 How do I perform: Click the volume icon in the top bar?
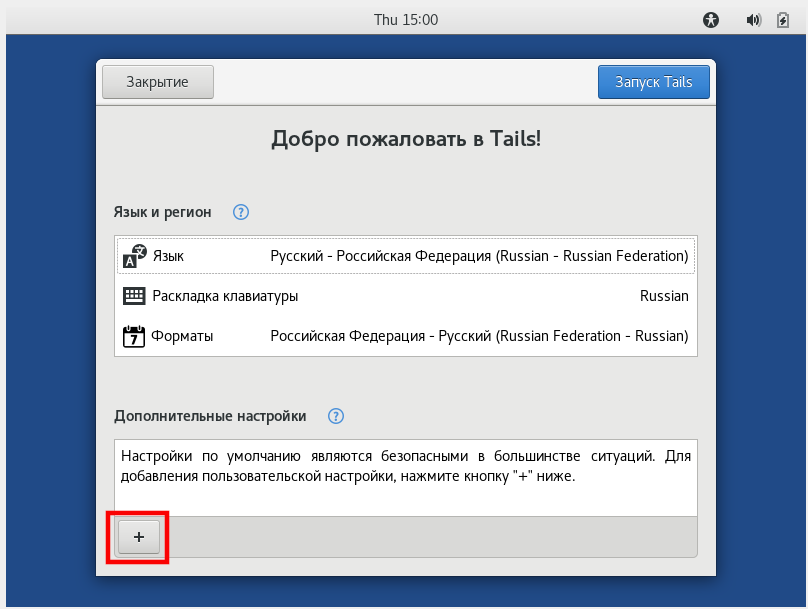coord(754,19)
